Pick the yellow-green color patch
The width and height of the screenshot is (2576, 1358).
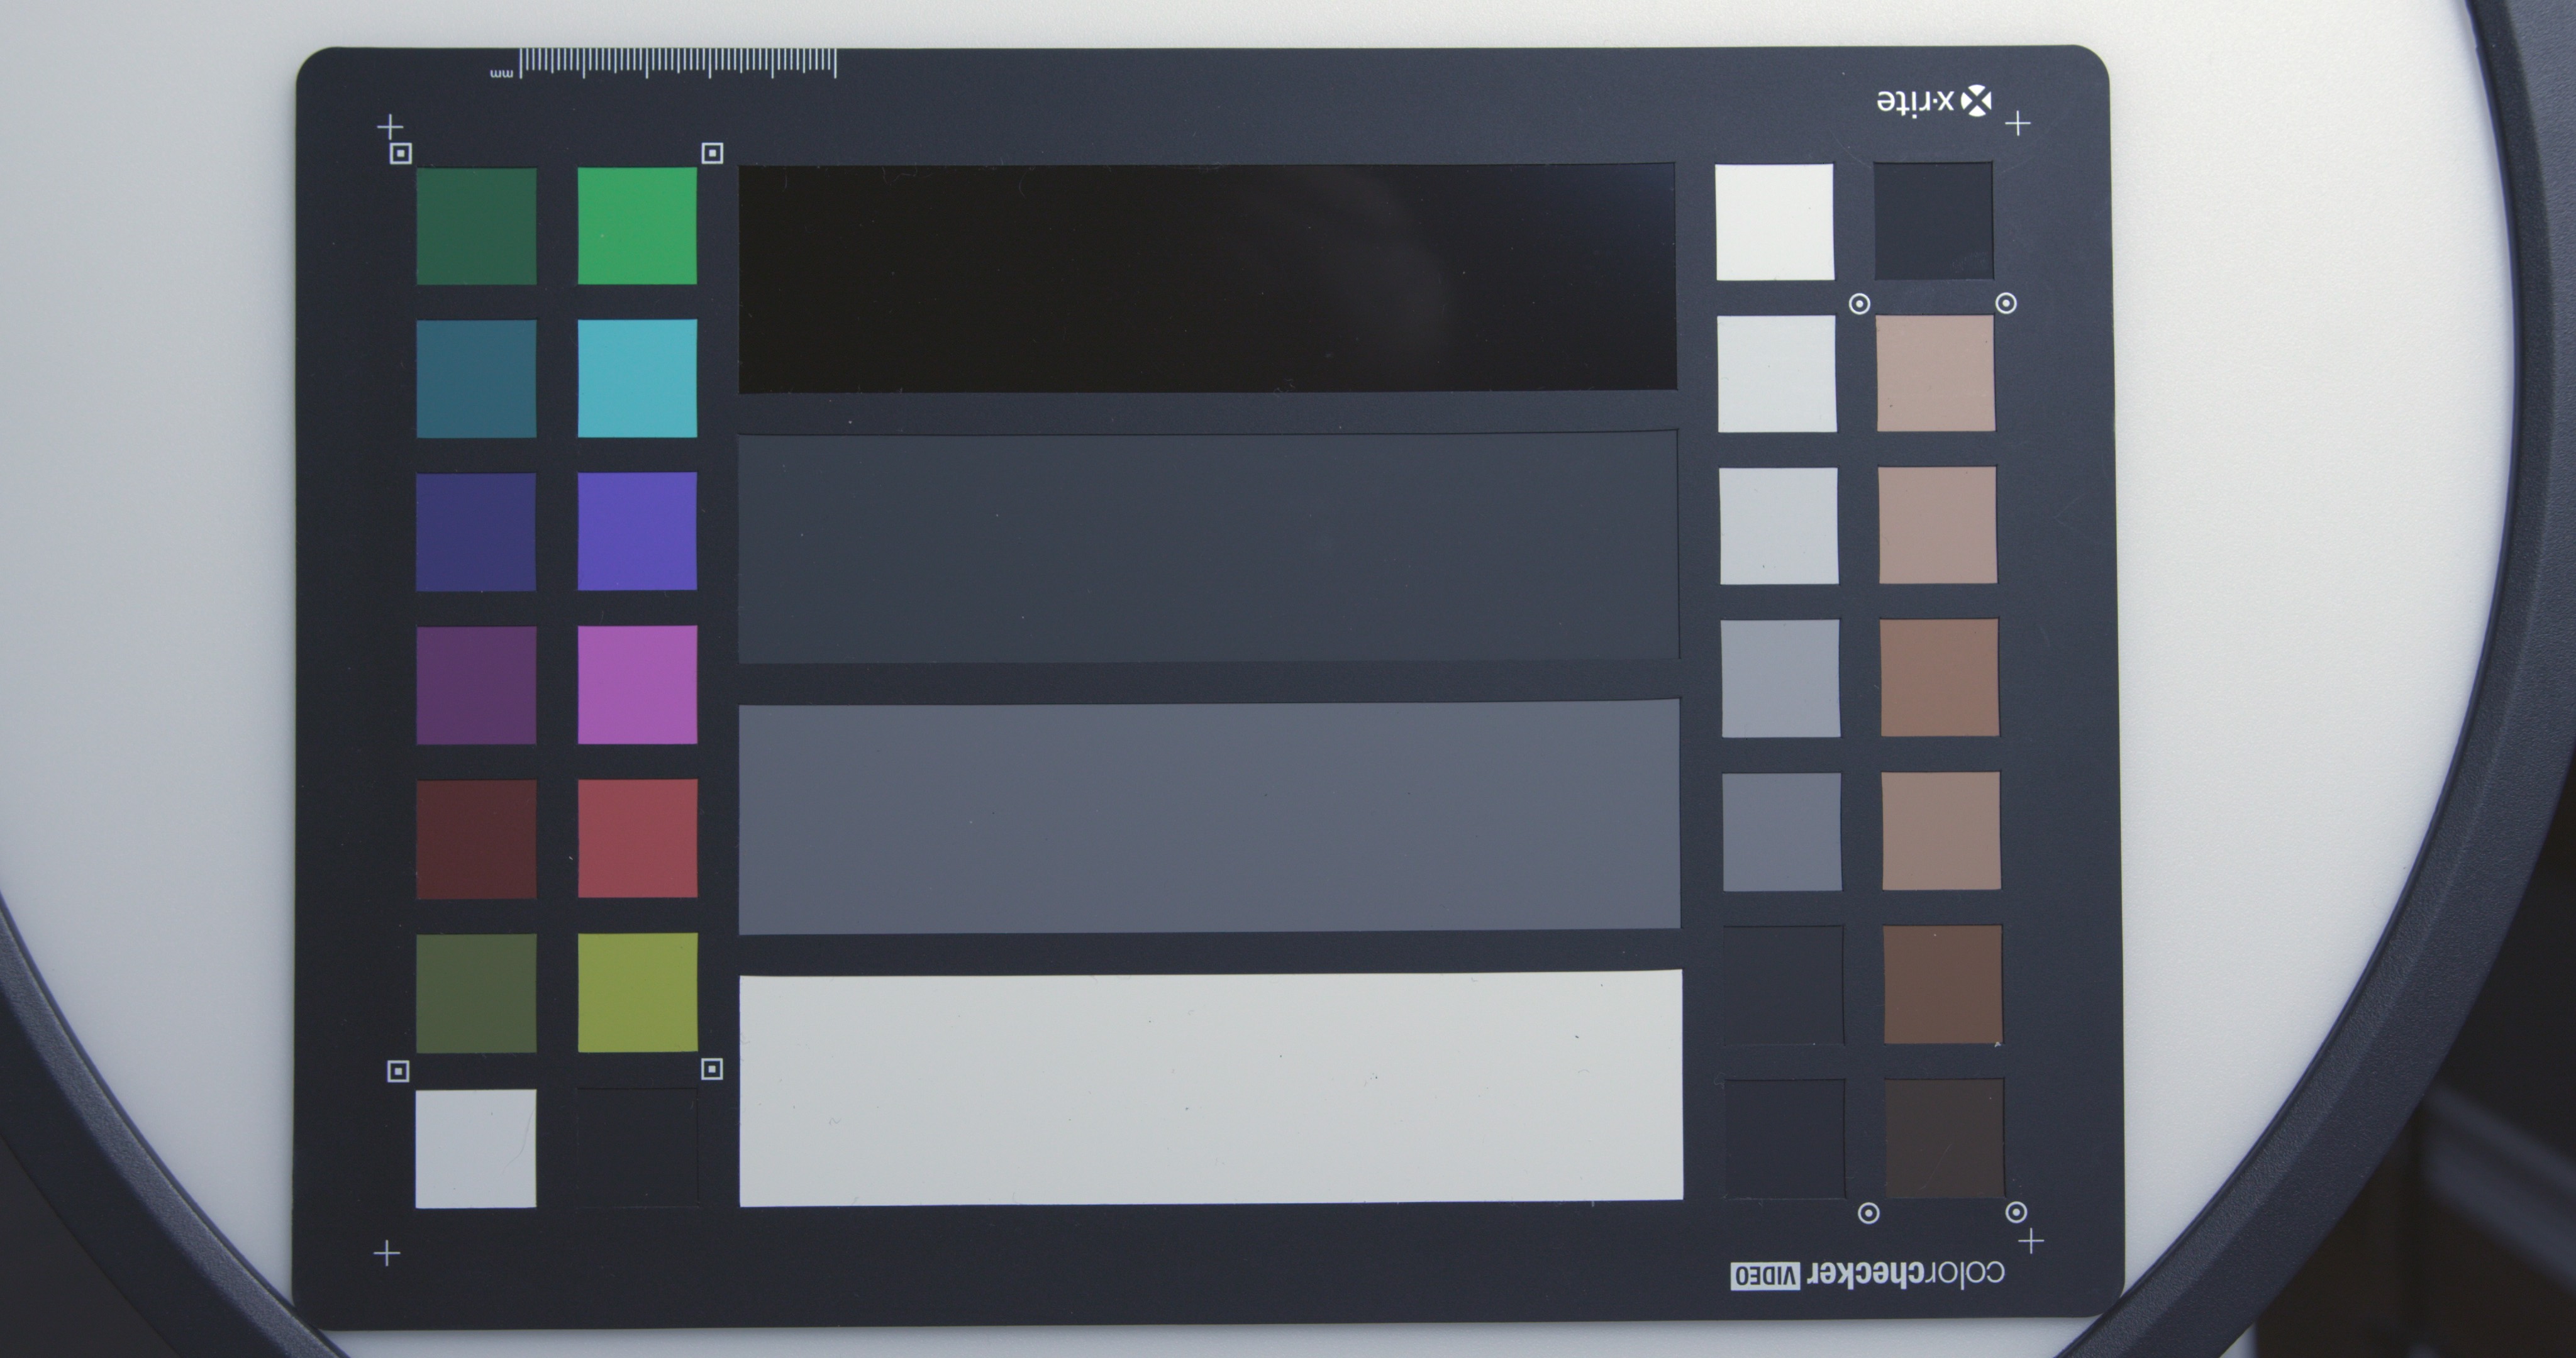point(637,993)
